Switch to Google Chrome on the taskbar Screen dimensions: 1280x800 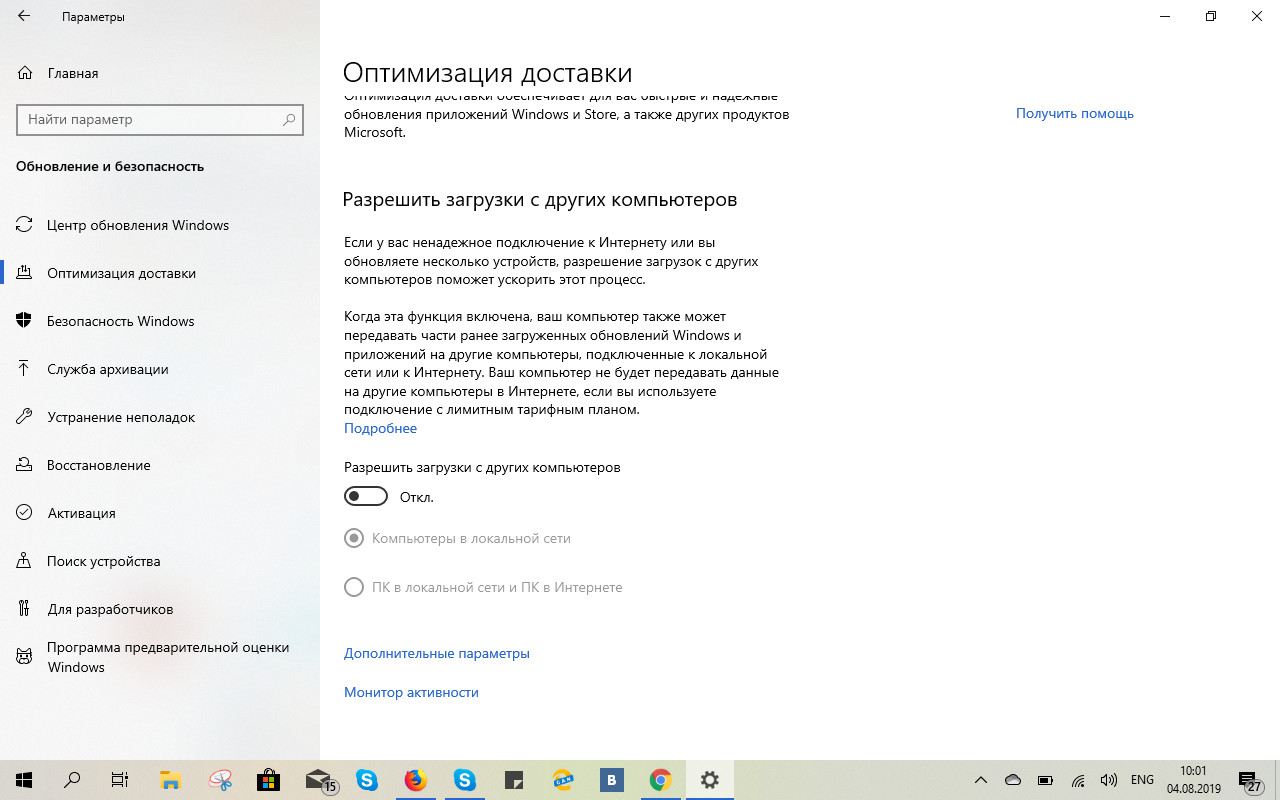(x=660, y=780)
